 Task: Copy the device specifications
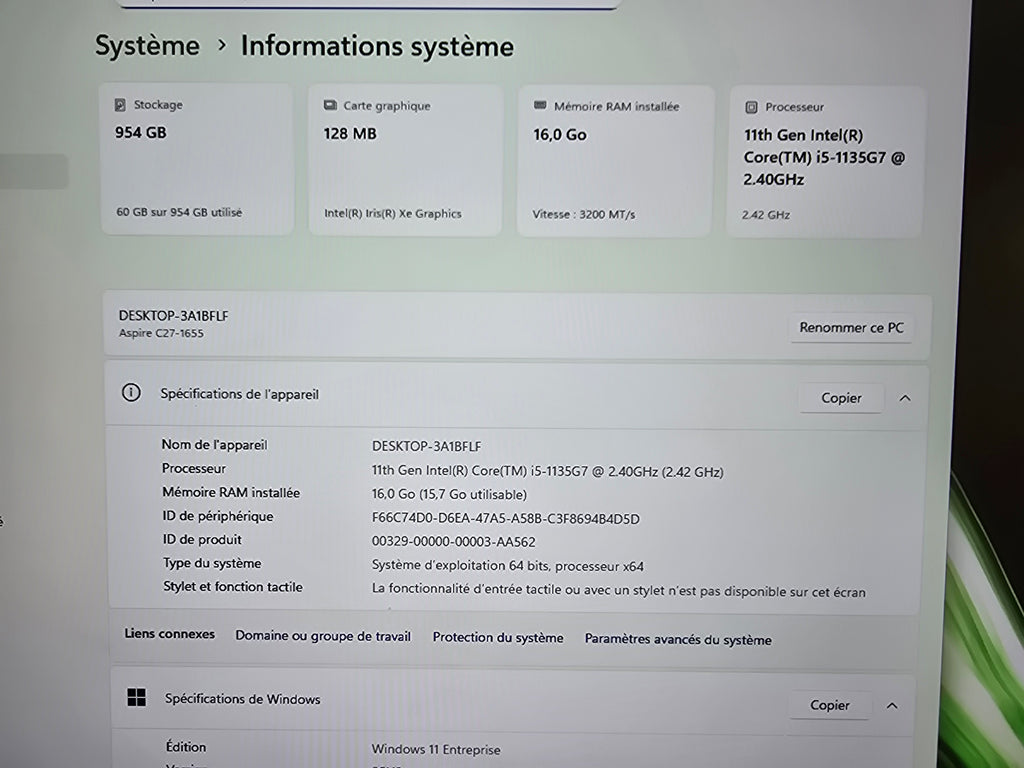pyautogui.click(x=841, y=398)
